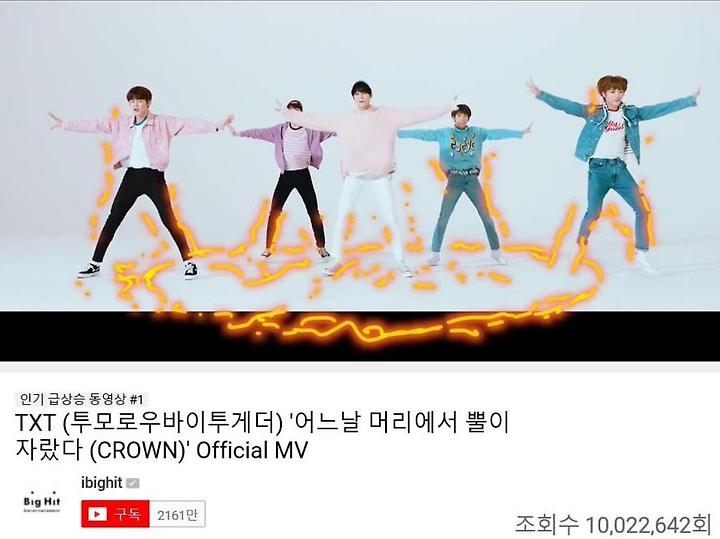Click the gray divider strip below the player
Image resolution: width=720 pixels, height=539 pixels.
360,367
